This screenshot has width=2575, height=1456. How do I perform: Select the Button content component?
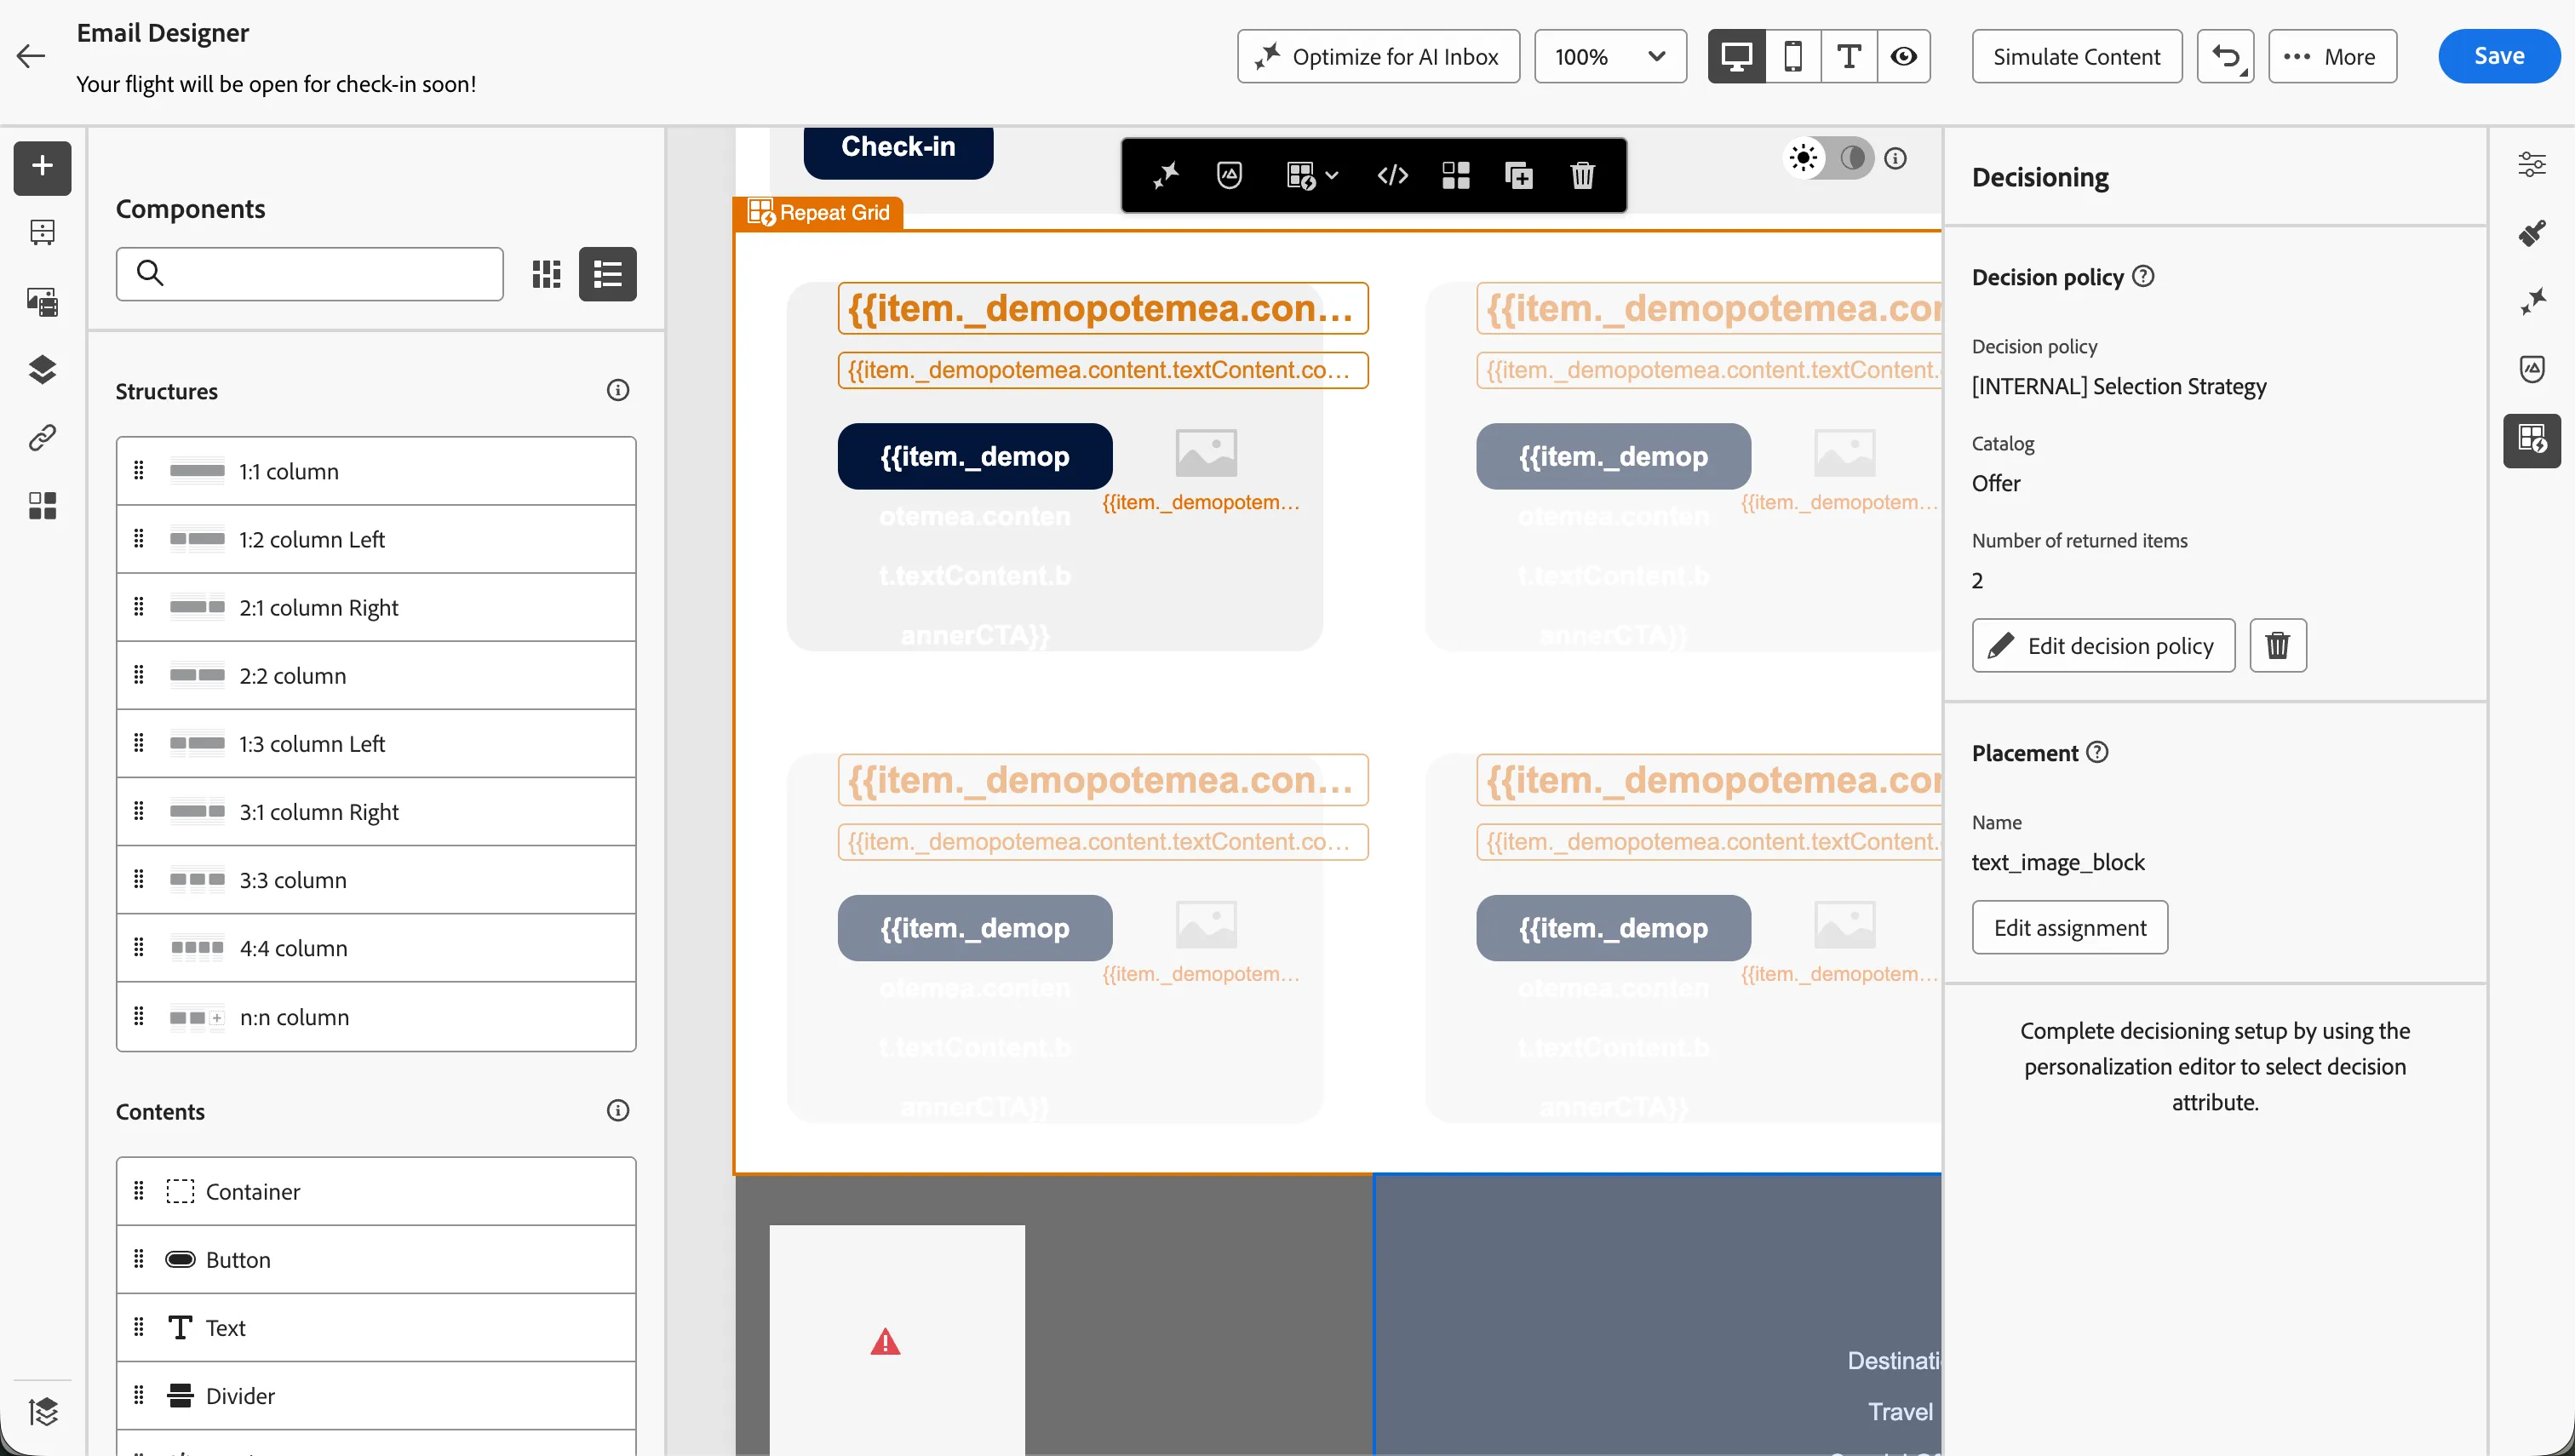coord(376,1260)
